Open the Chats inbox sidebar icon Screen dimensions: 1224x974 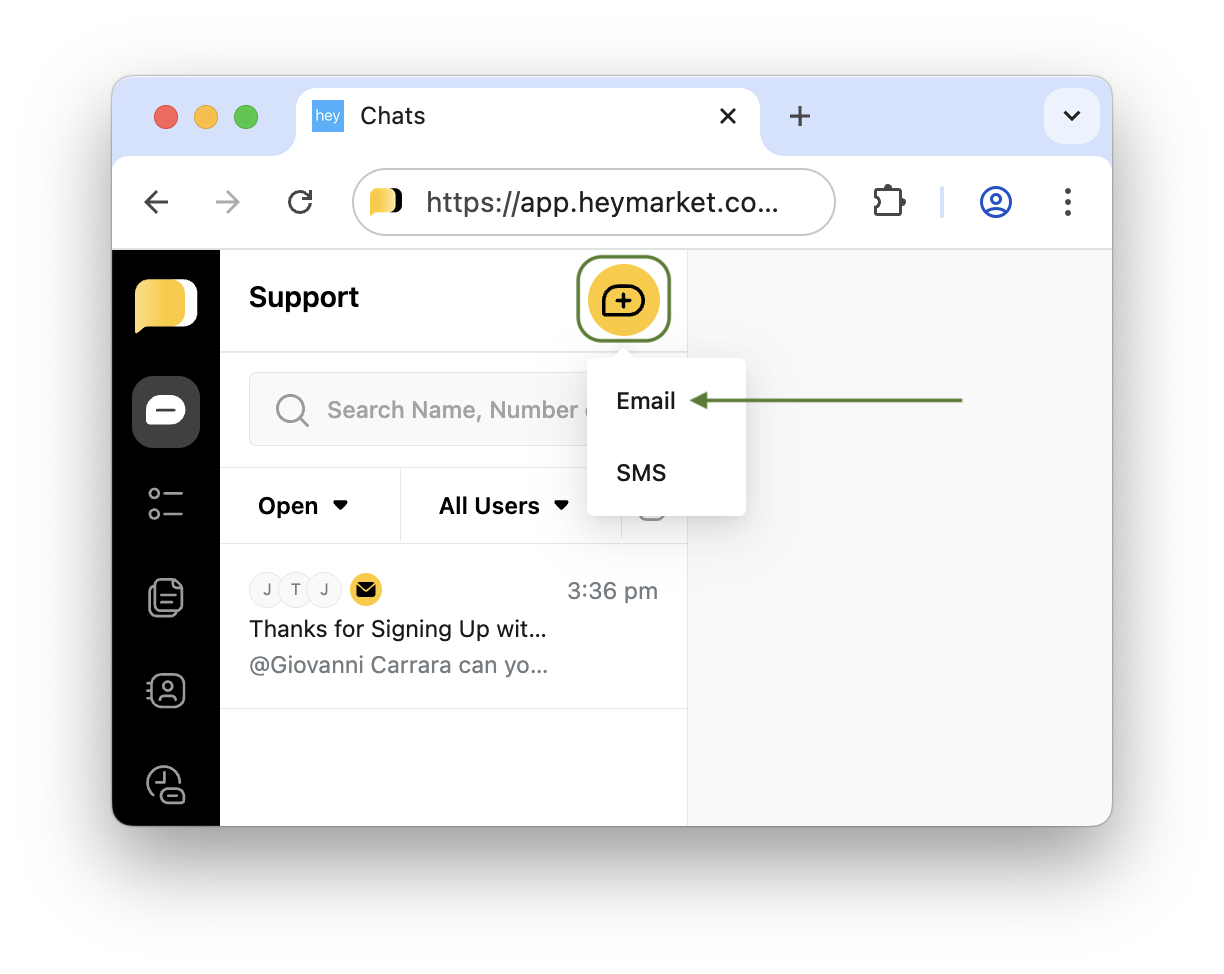[x=166, y=411]
